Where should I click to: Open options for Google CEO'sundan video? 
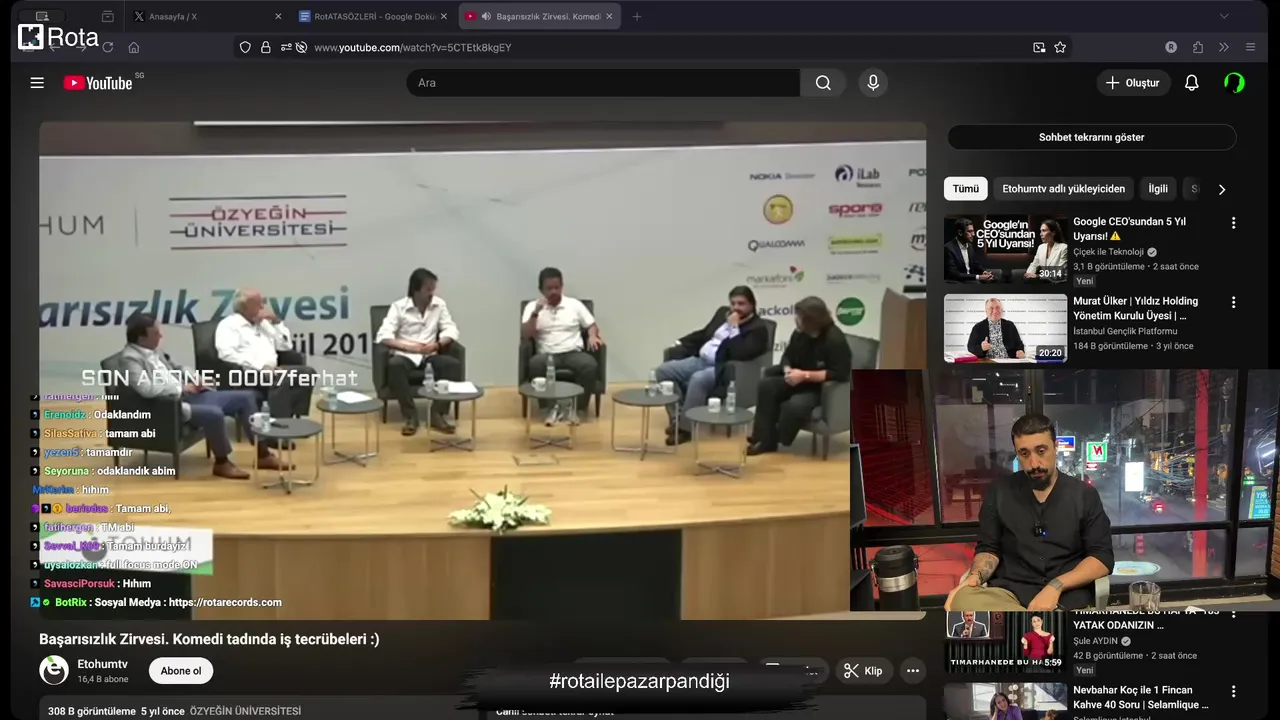coord(1233,223)
